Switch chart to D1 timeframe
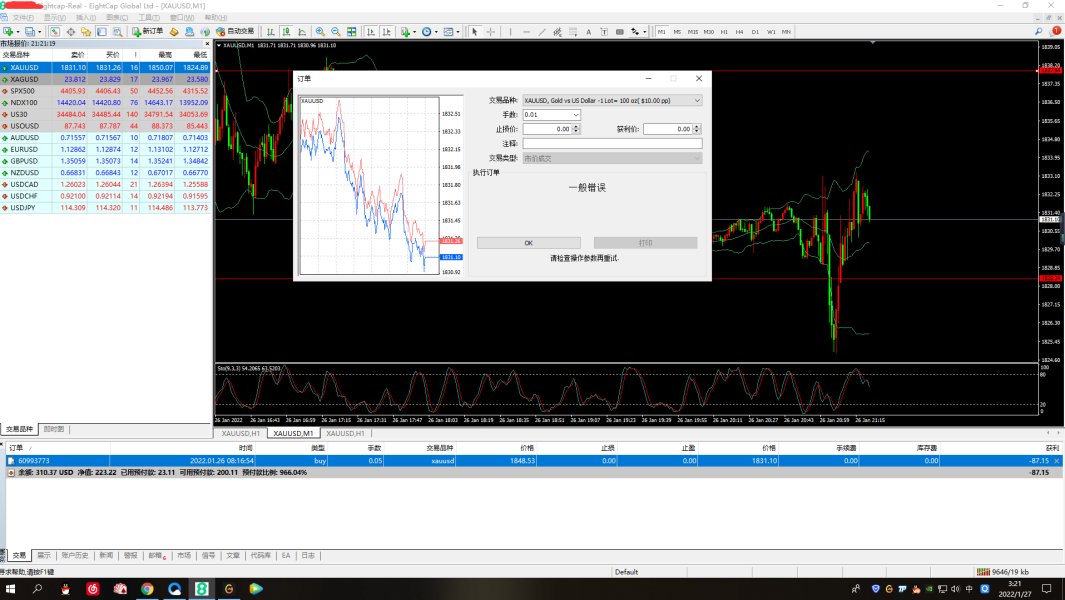Screen dimensions: 1065x600 [755, 31]
